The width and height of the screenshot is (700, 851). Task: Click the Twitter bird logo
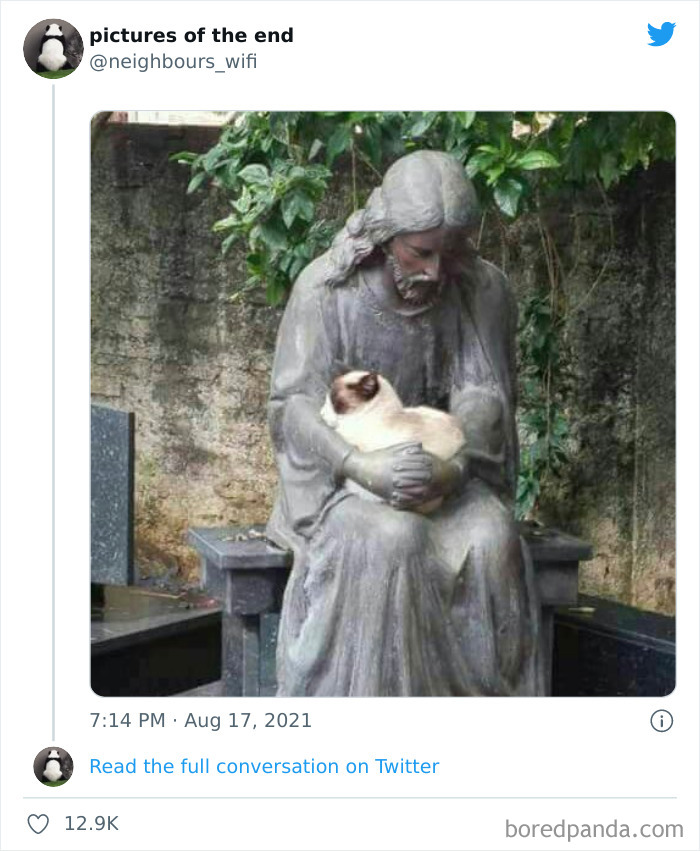(662, 34)
